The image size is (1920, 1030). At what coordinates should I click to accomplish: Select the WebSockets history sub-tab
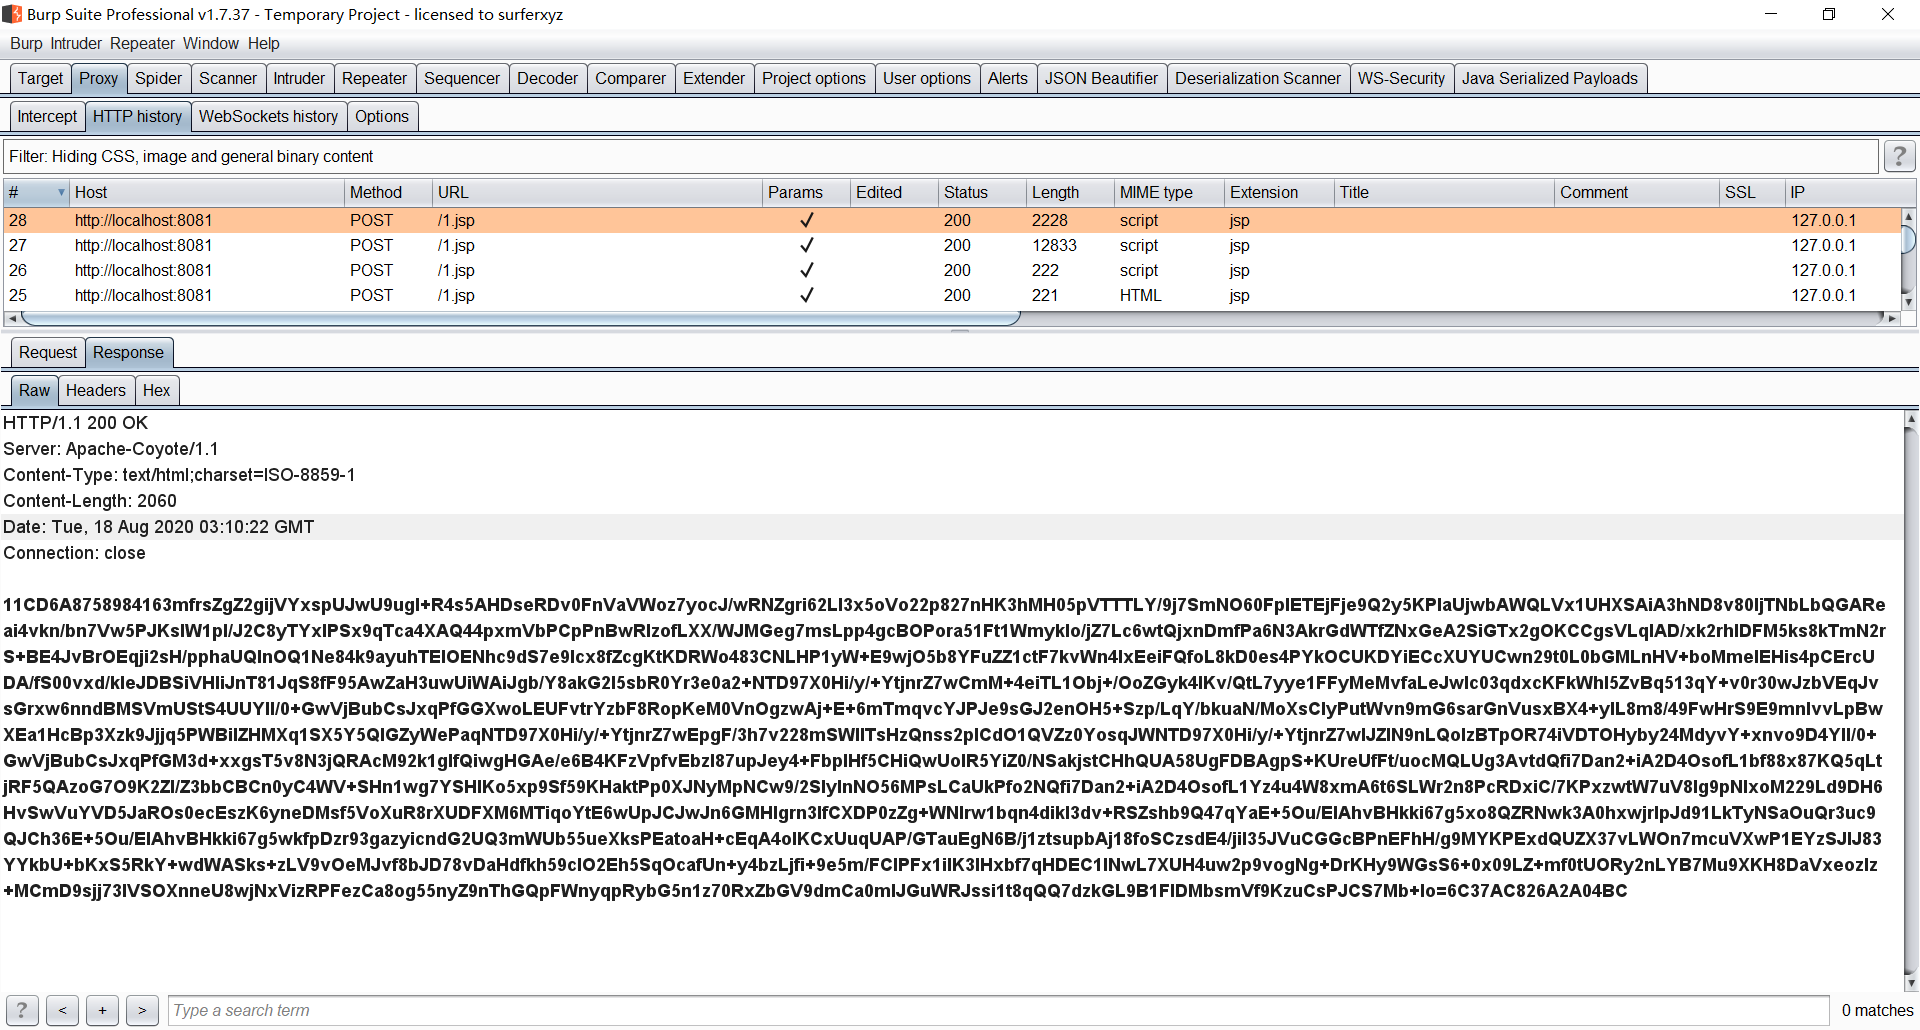(x=269, y=116)
